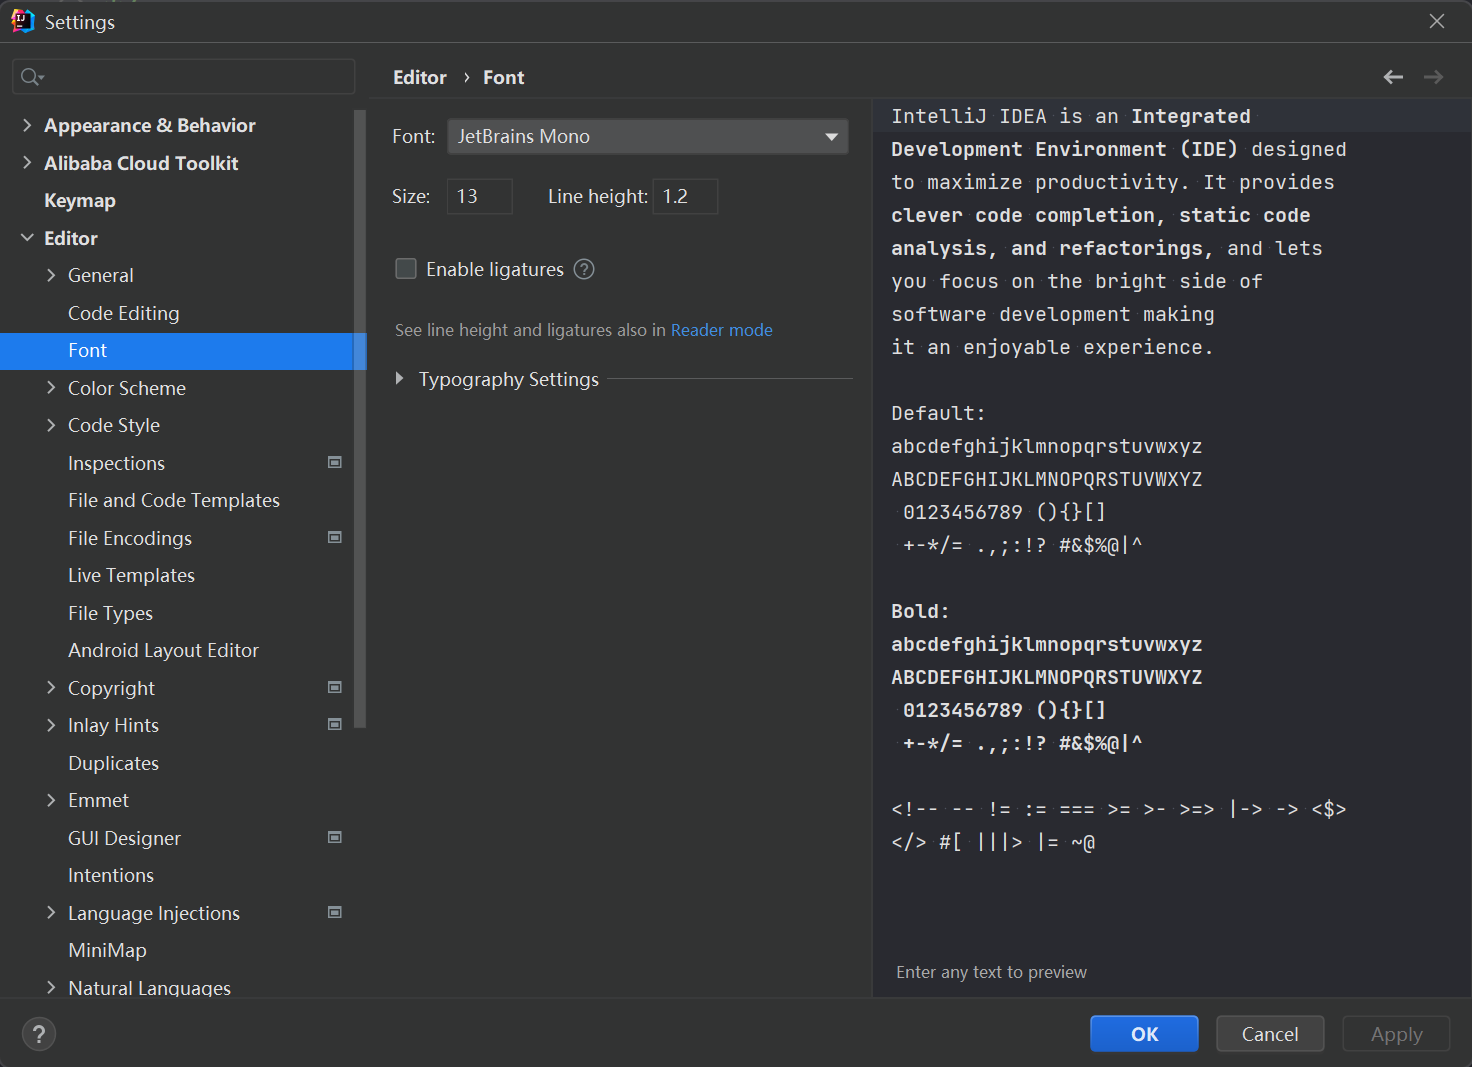Enable the ligatures checkbox

pos(406,269)
